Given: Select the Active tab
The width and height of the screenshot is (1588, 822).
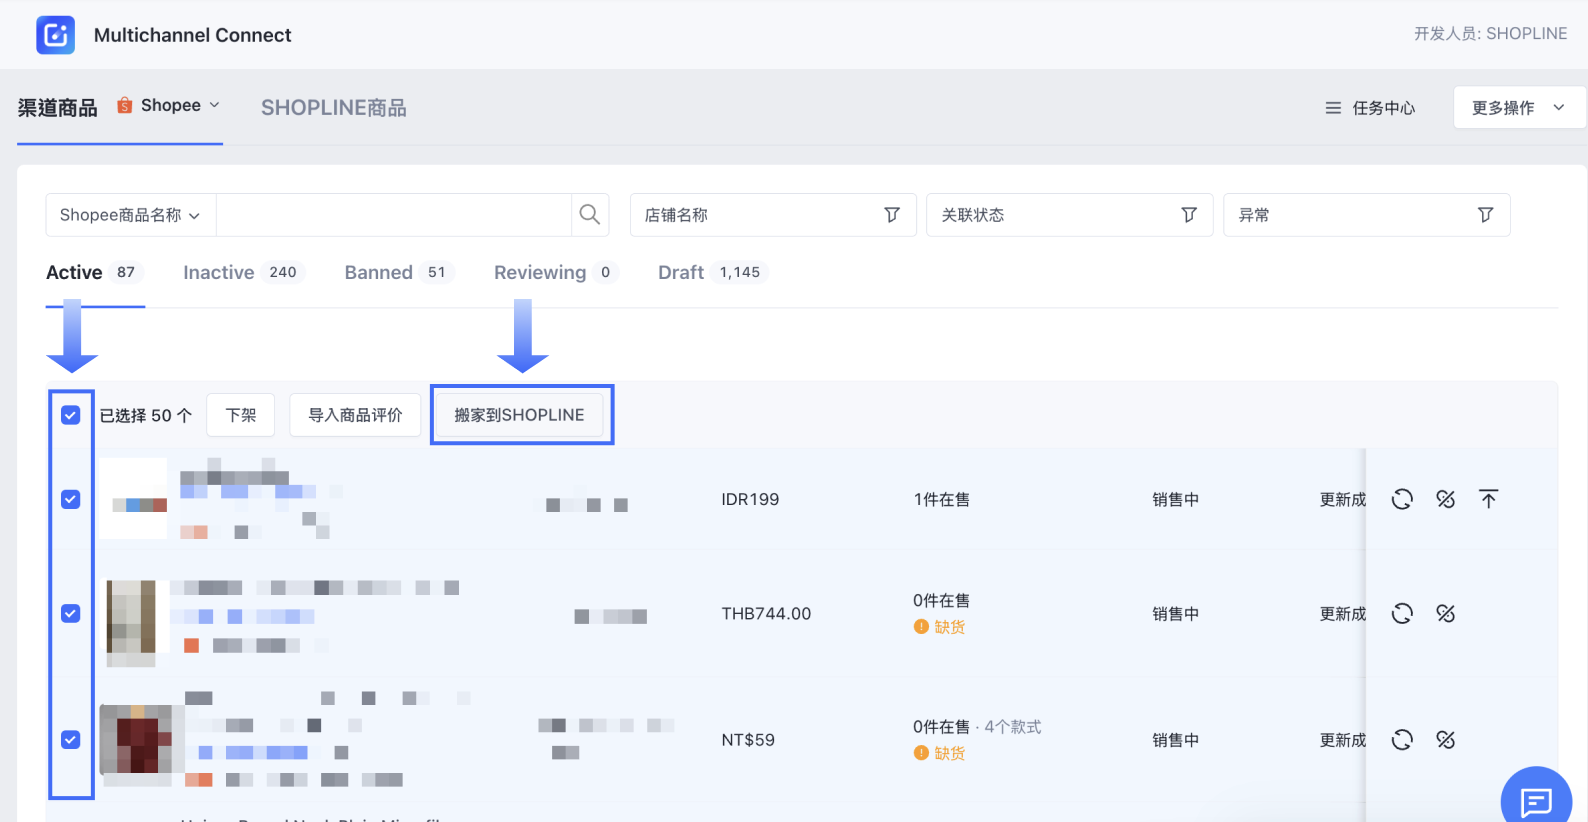Looking at the screenshot, I should click(x=95, y=272).
